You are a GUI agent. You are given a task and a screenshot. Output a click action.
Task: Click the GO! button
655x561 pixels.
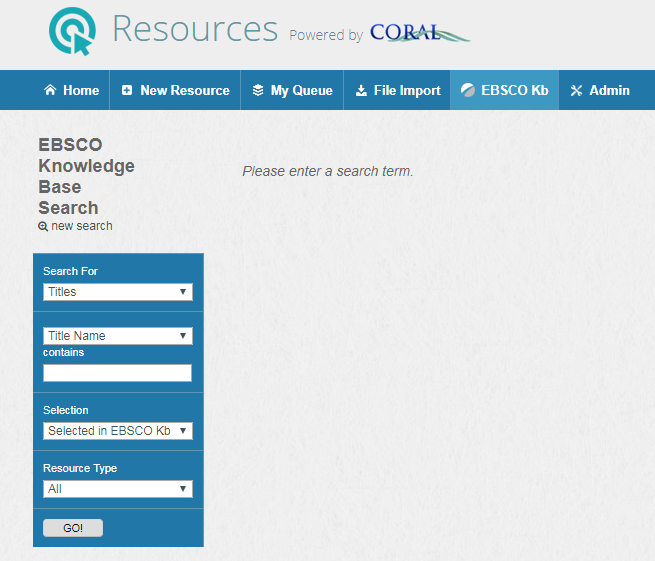(x=73, y=528)
